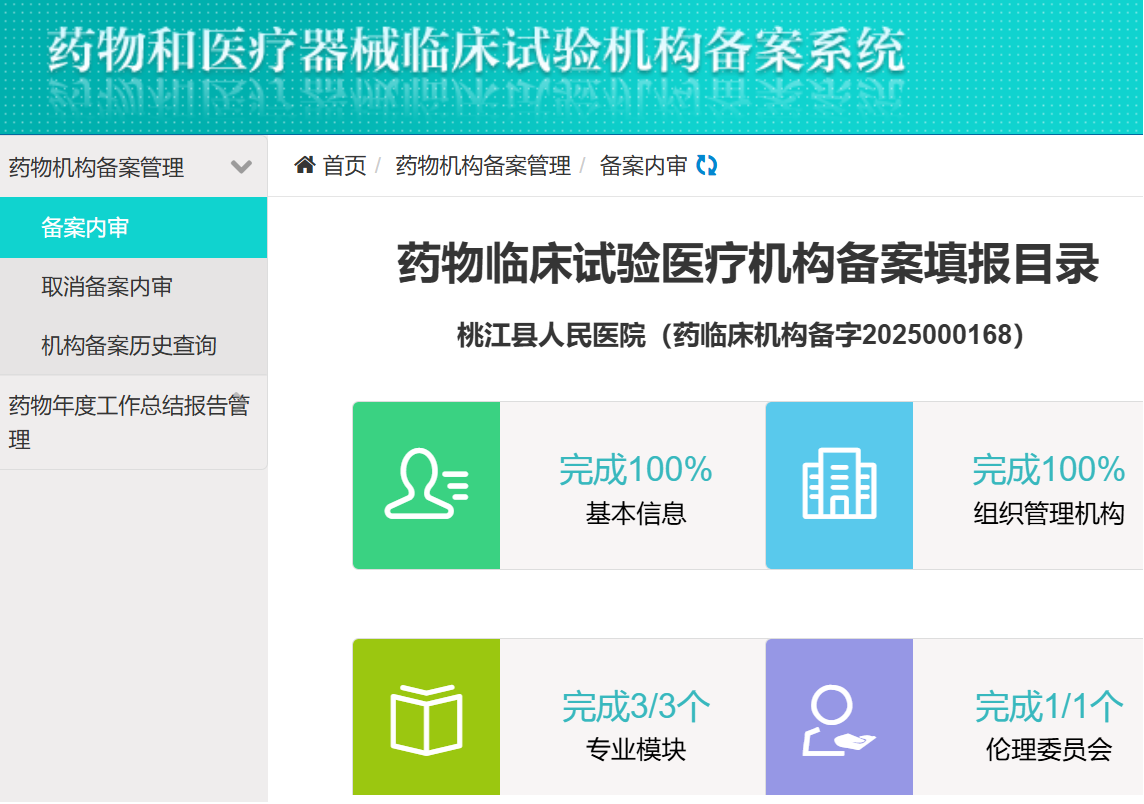The width and height of the screenshot is (1144, 804).
Task: Open the blue building icon for 组织管理机构
Action: (x=839, y=485)
